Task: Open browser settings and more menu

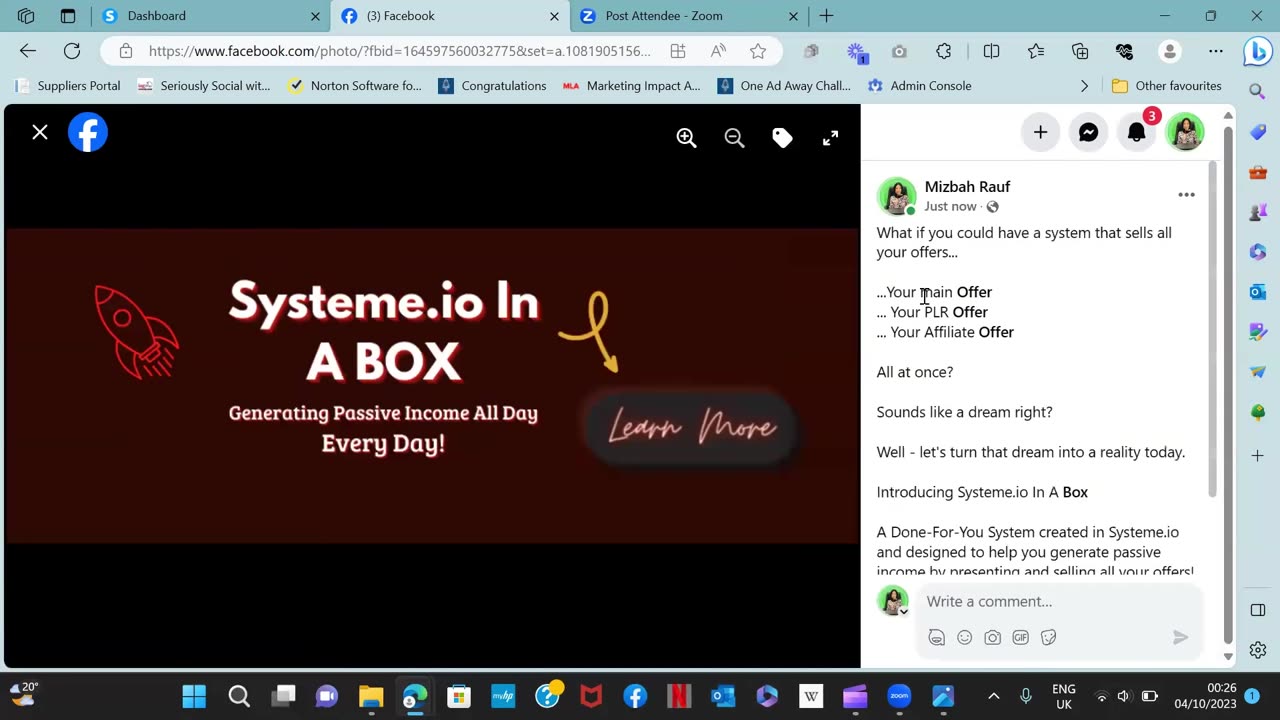Action: click(1215, 51)
